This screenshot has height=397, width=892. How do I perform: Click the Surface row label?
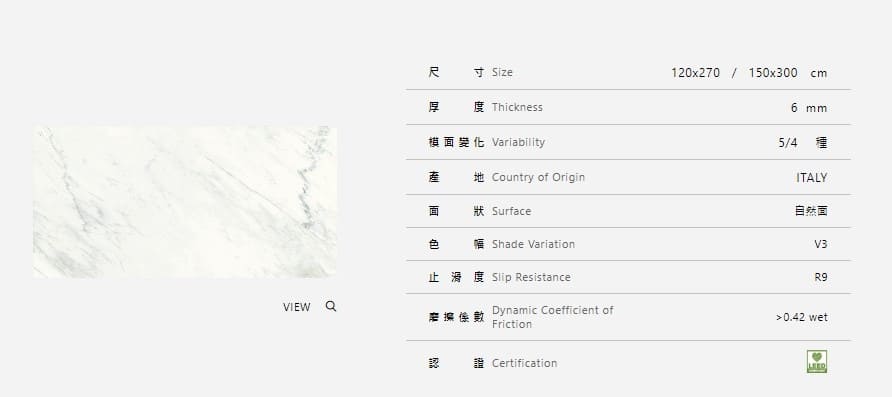coord(511,211)
